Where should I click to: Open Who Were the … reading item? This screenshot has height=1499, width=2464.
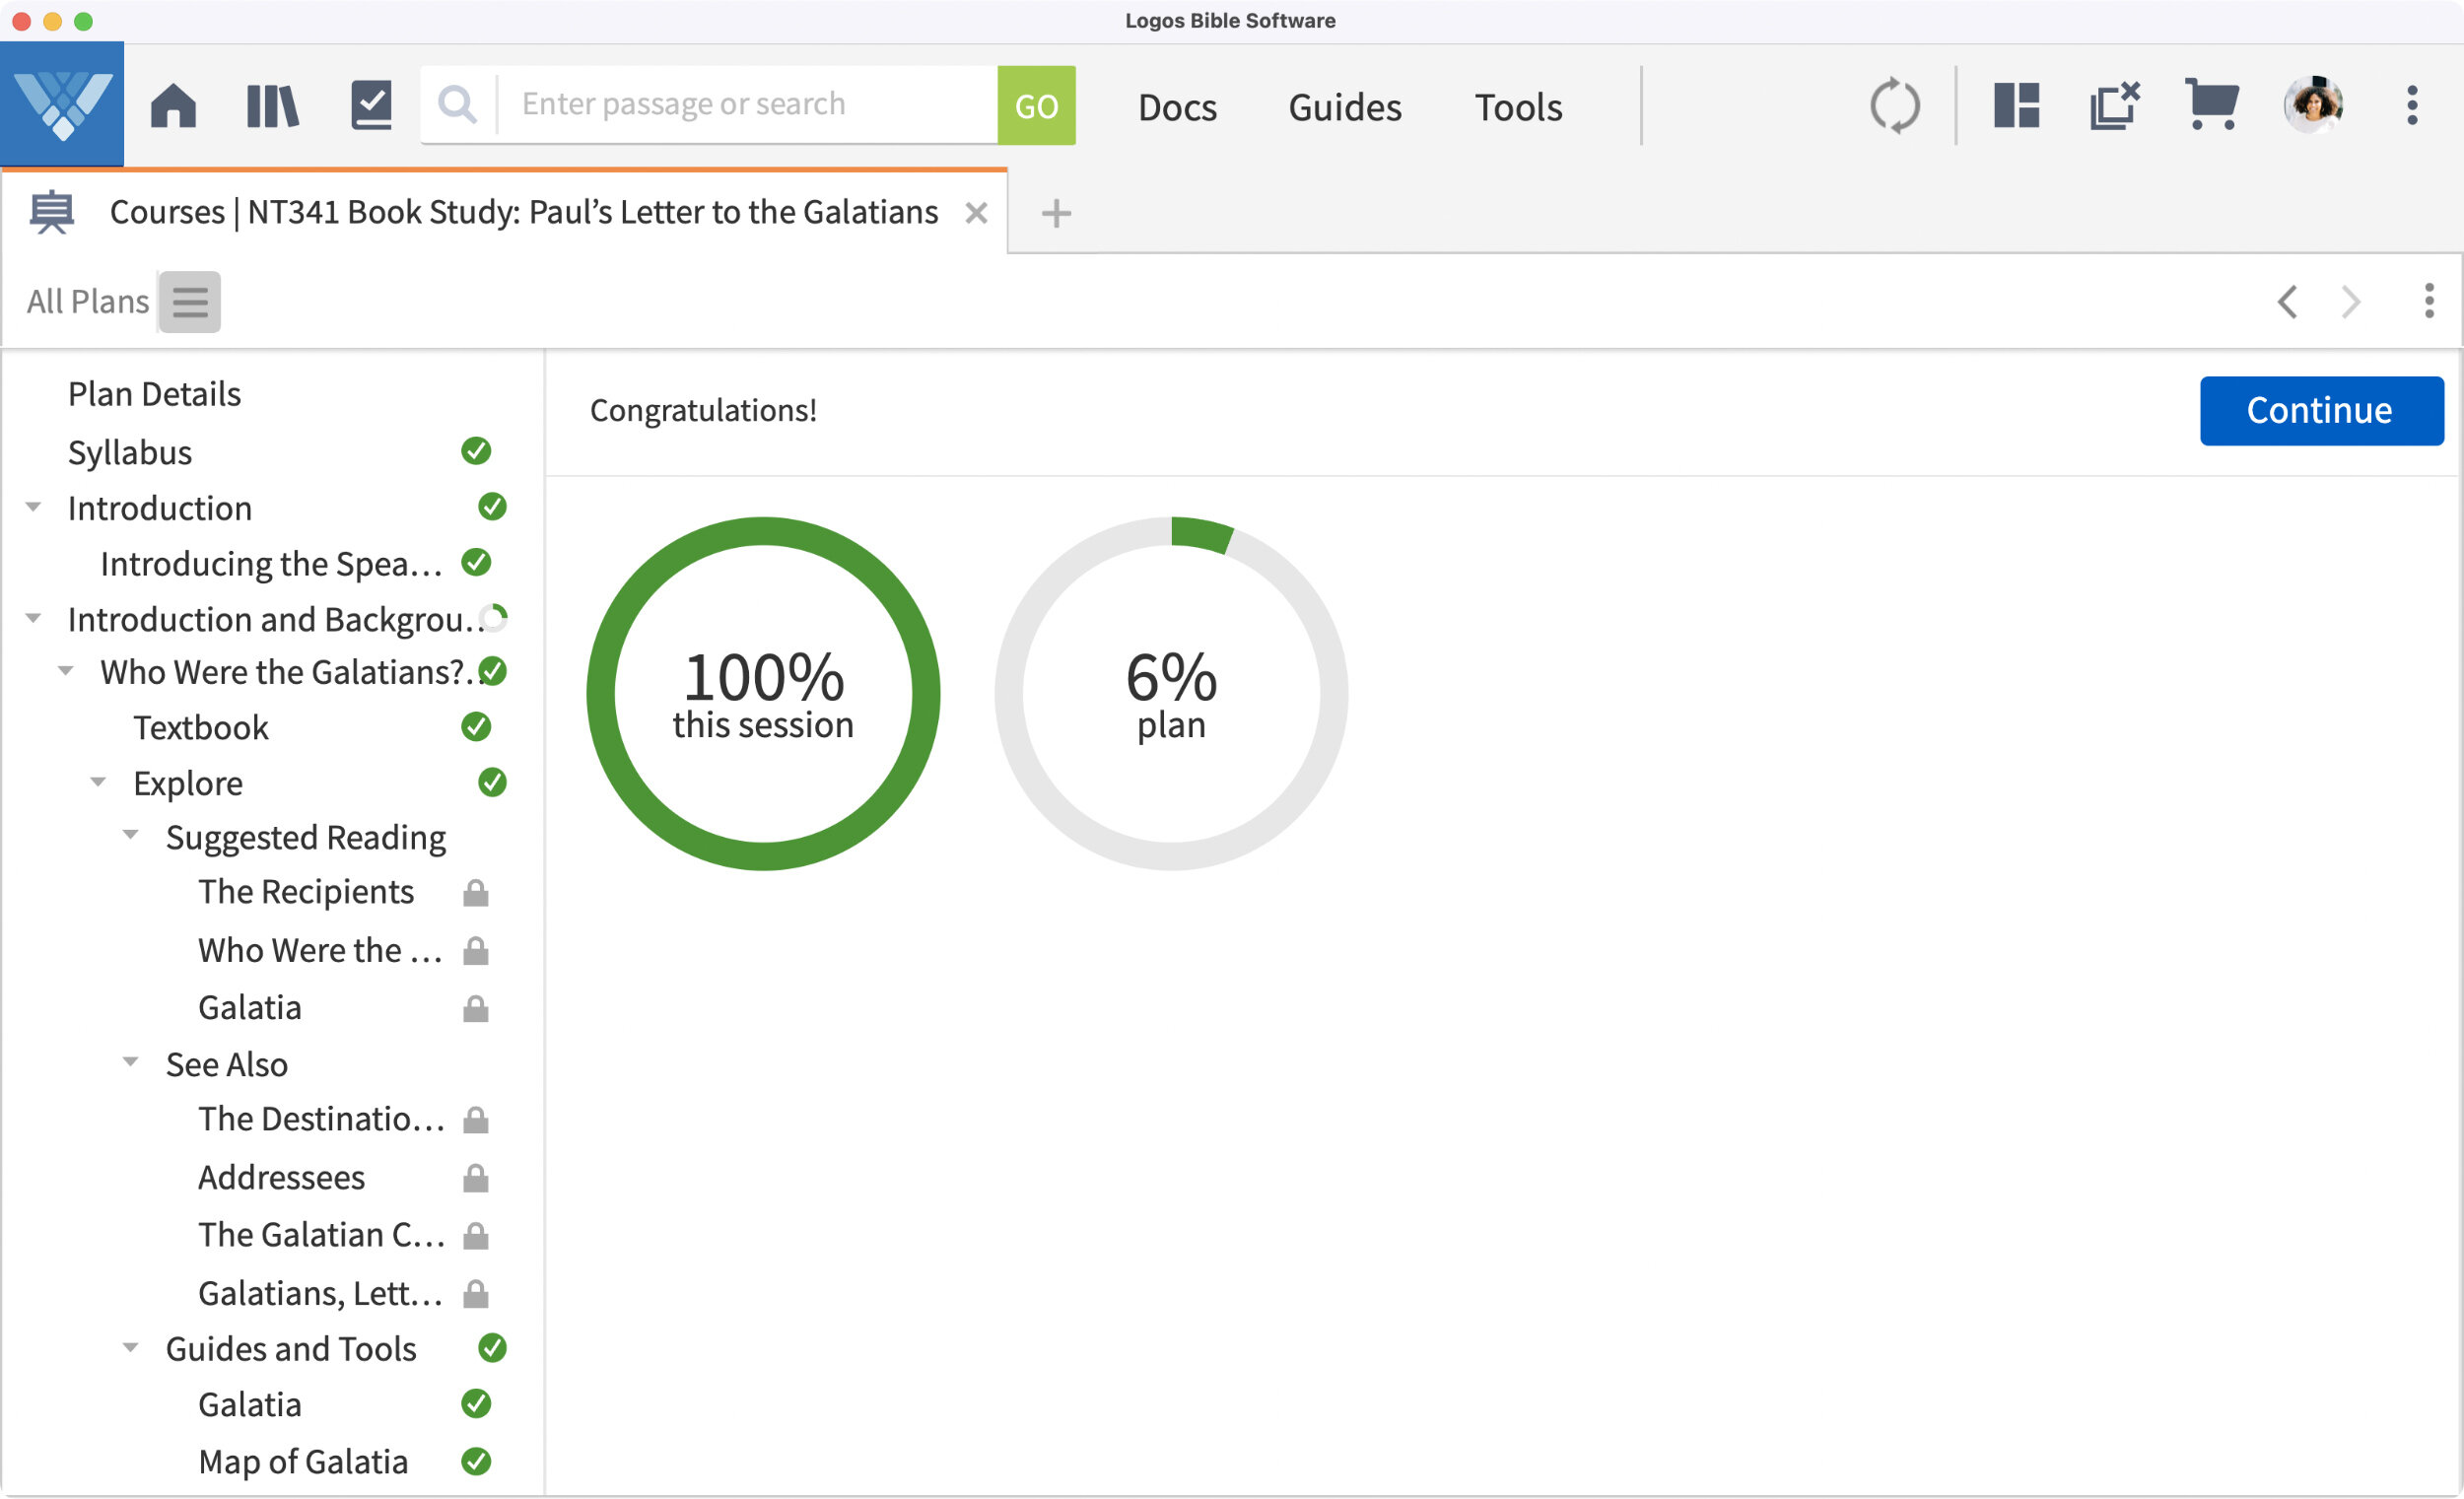(320, 950)
